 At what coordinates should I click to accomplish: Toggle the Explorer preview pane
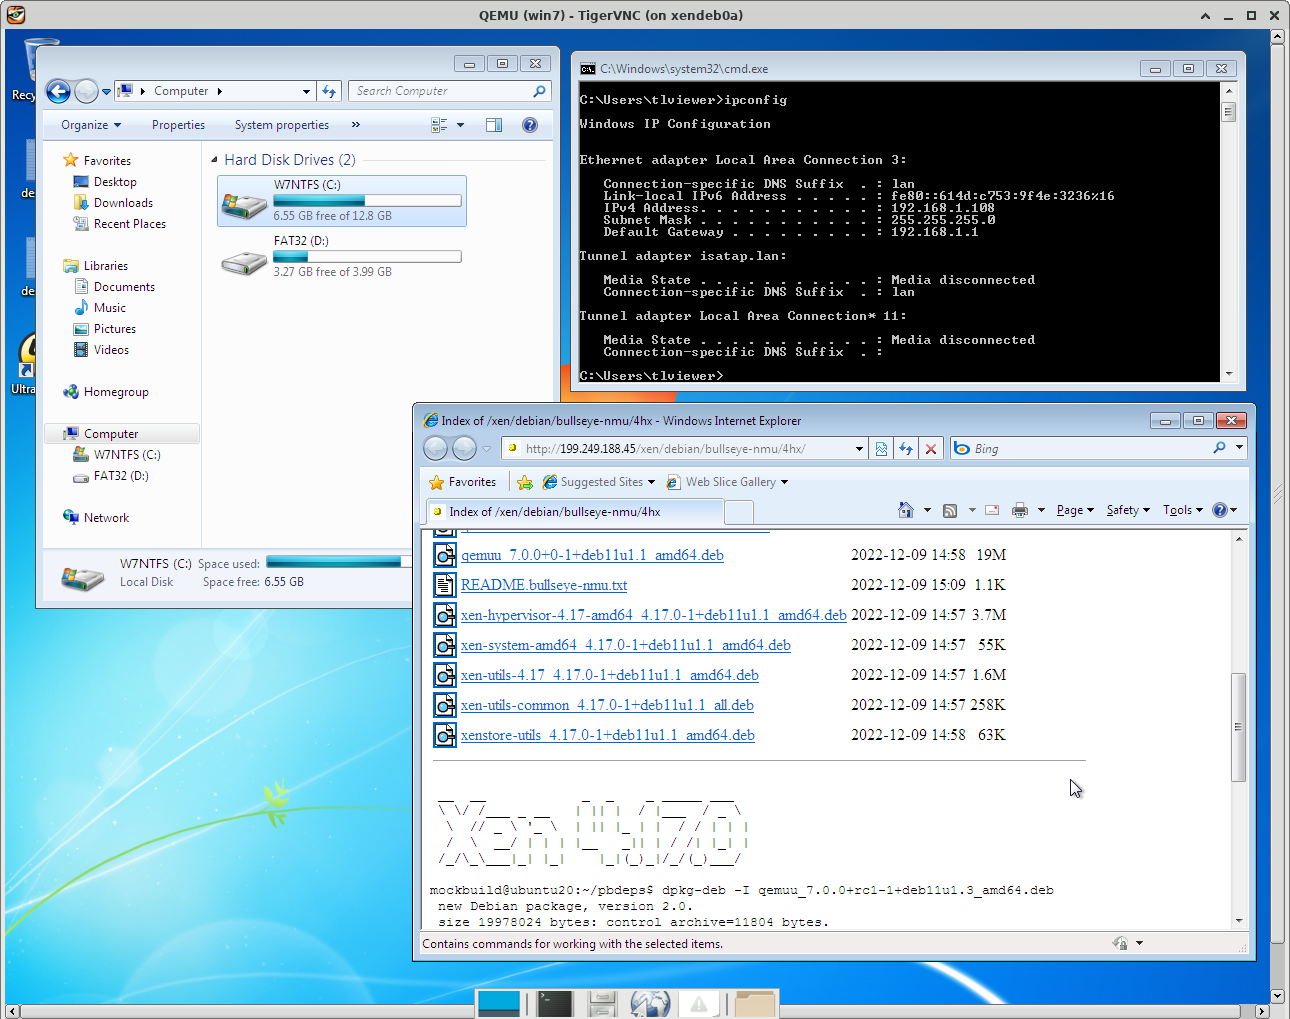(494, 125)
